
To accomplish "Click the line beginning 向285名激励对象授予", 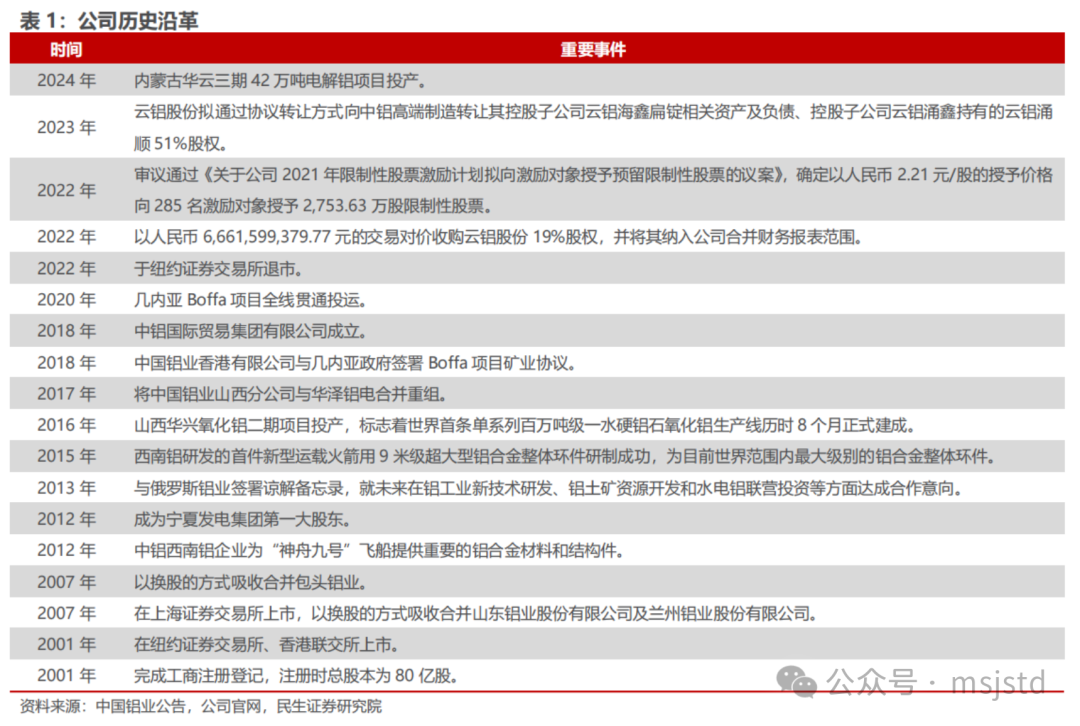I will tap(313, 206).
